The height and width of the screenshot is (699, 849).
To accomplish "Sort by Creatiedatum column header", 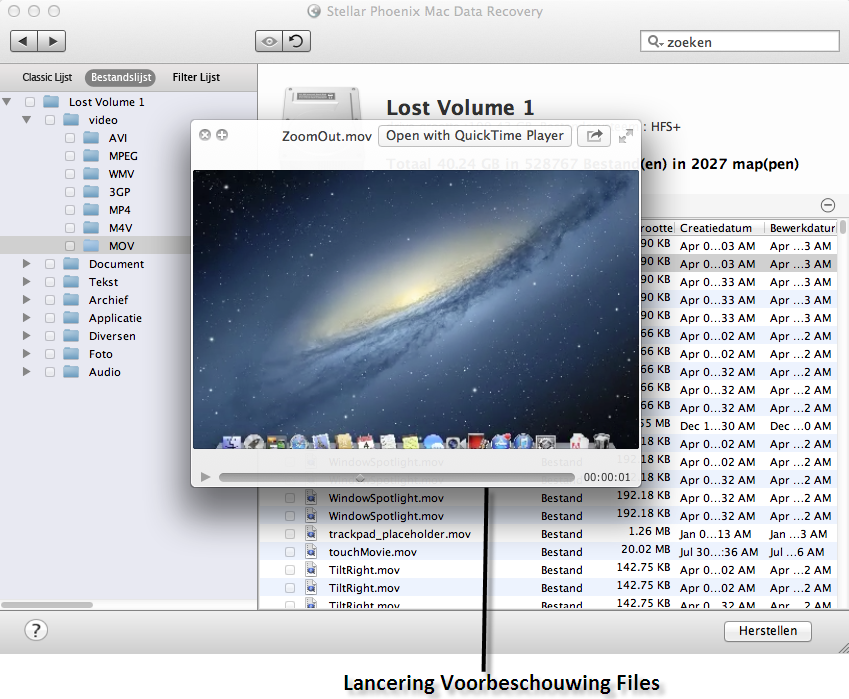I will tap(719, 228).
